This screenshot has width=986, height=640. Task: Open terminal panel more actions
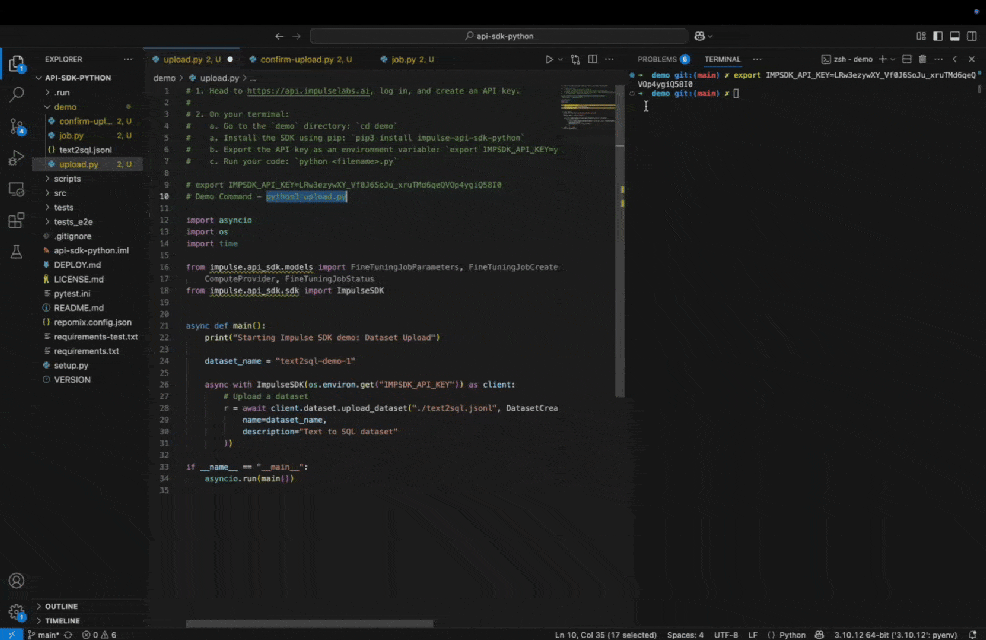pos(938,59)
